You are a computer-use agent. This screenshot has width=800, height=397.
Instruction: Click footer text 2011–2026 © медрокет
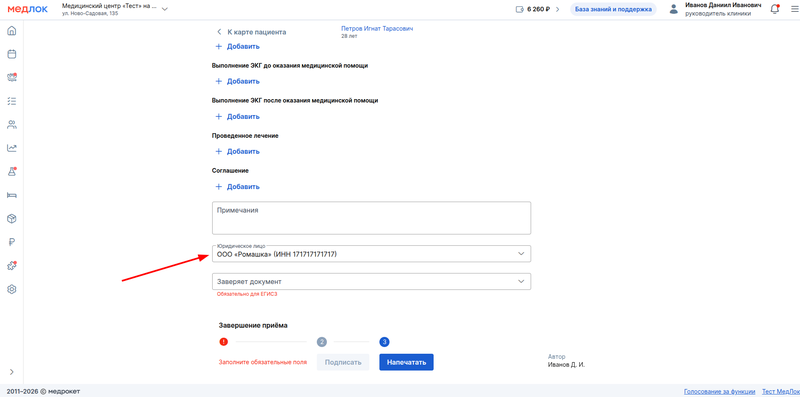[43, 391]
